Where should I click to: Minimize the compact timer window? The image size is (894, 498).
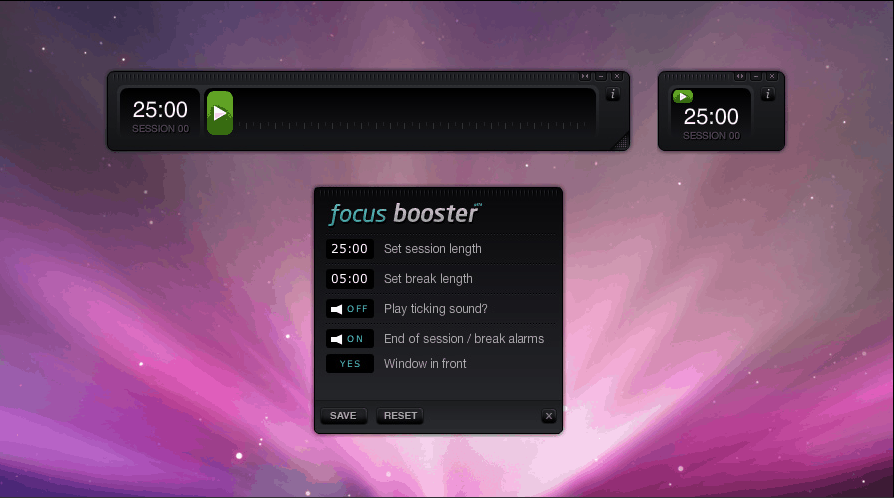coord(756,76)
